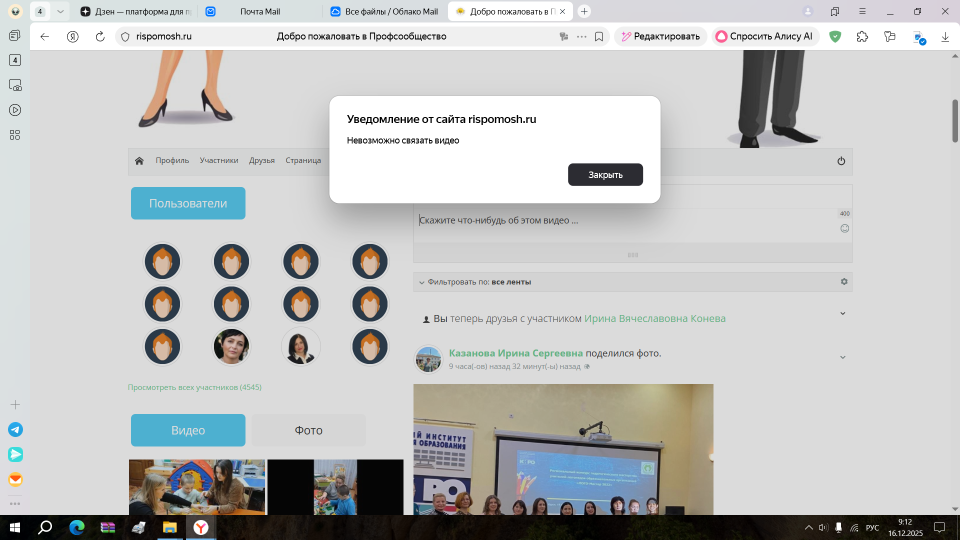Open the Участники menu item
Image resolution: width=960 pixels, height=540 pixels.
pyautogui.click(x=218, y=161)
